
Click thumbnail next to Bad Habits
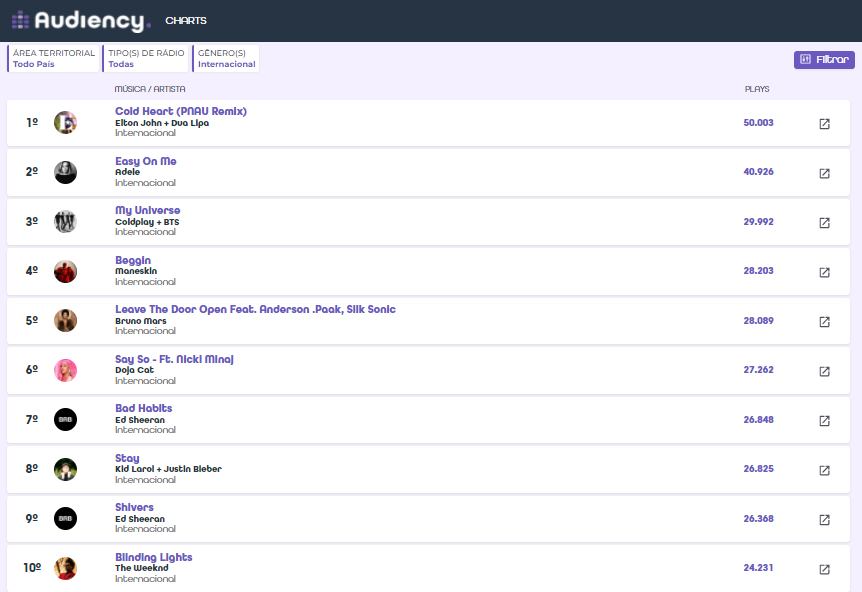[x=65, y=419]
